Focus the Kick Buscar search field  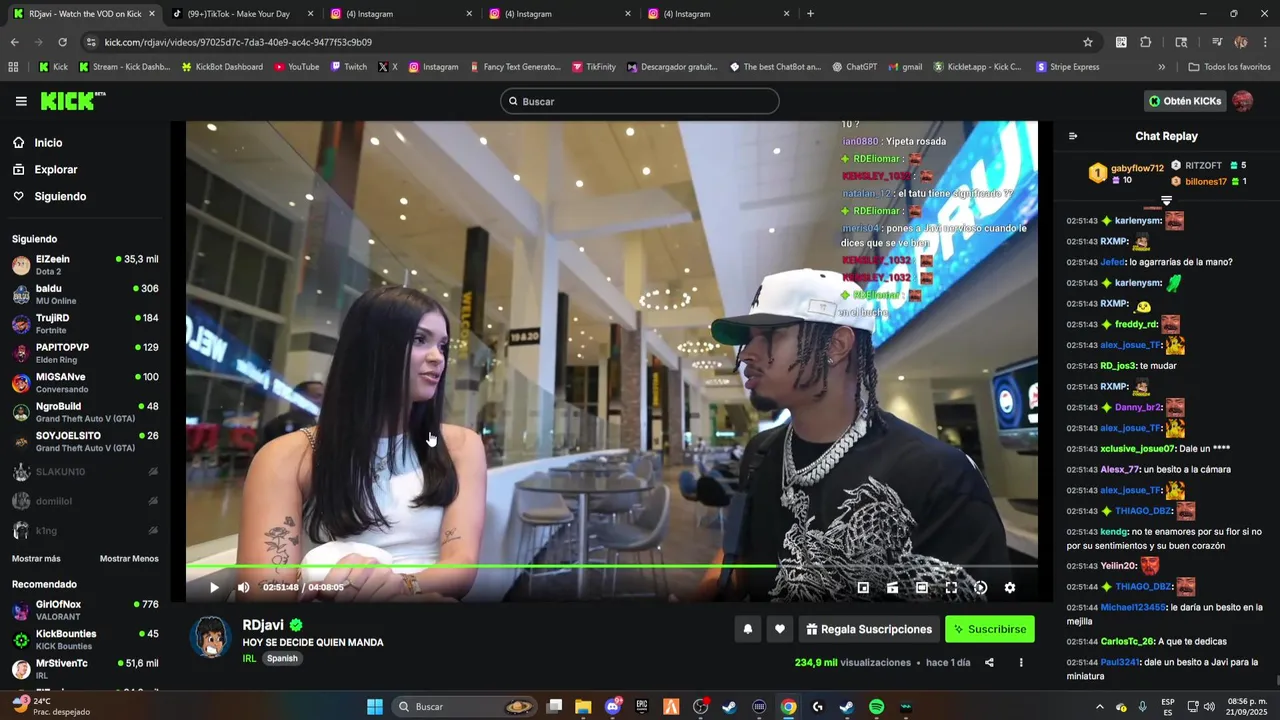point(640,101)
